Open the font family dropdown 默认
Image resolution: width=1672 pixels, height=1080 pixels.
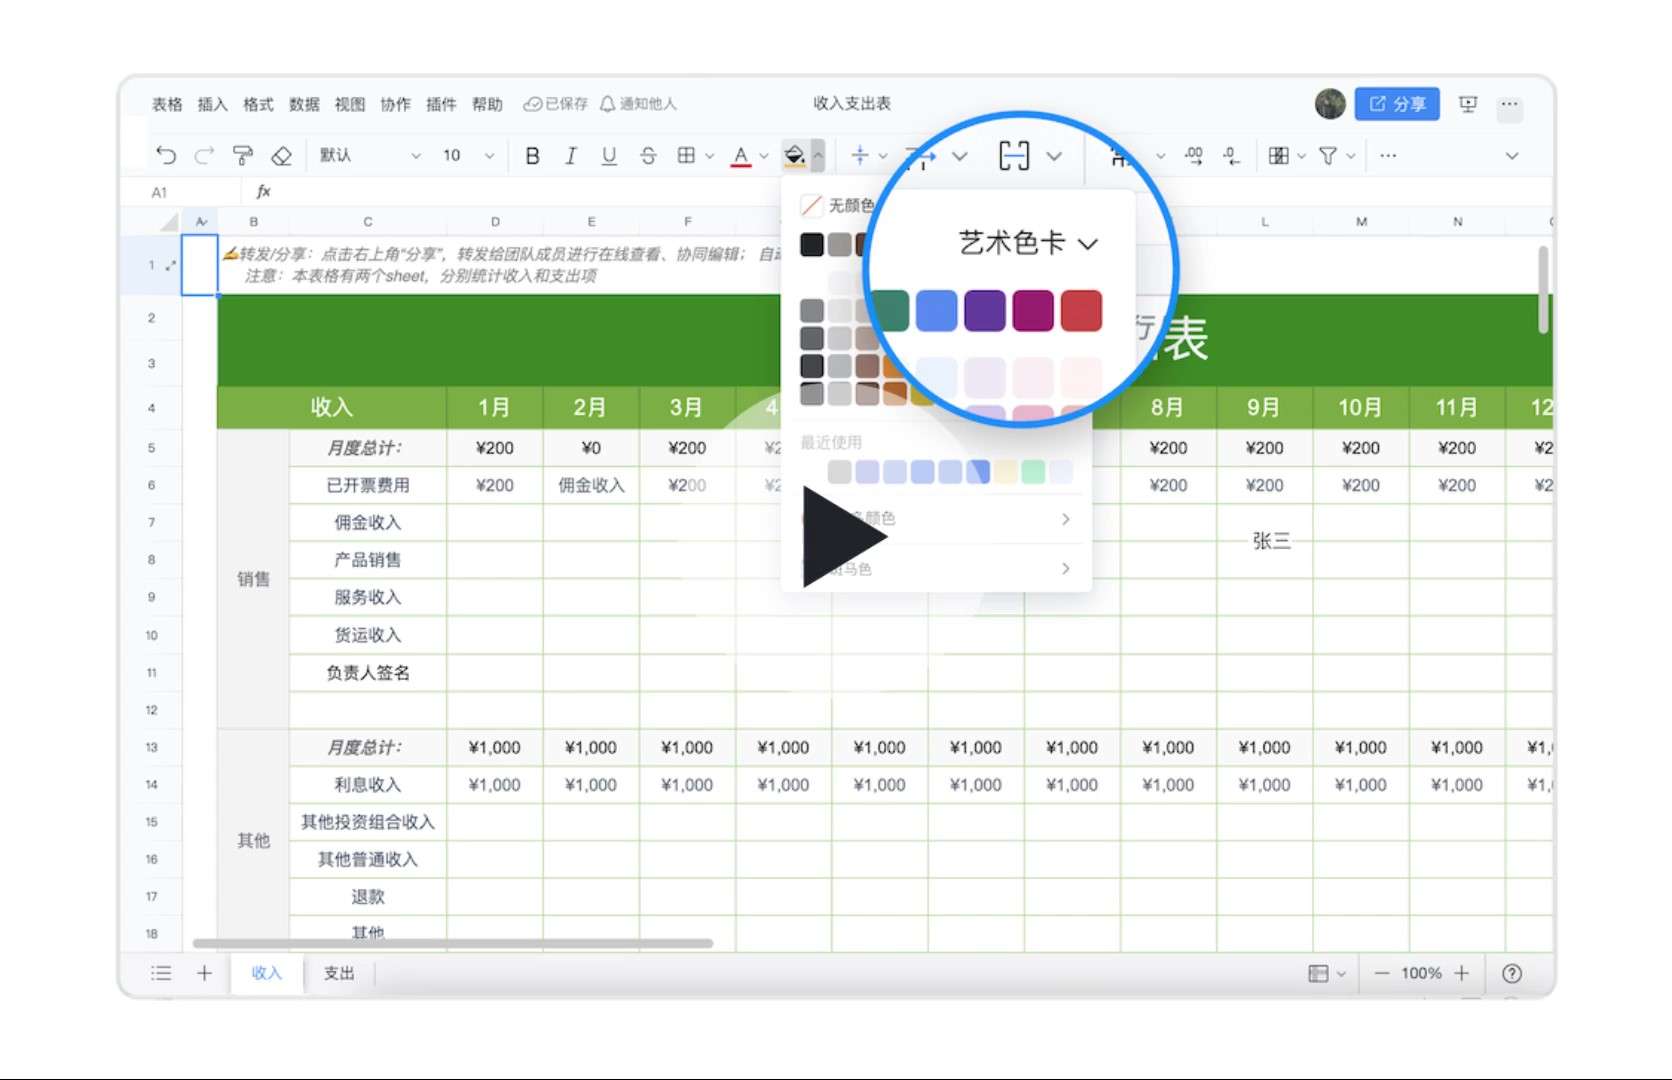point(370,155)
